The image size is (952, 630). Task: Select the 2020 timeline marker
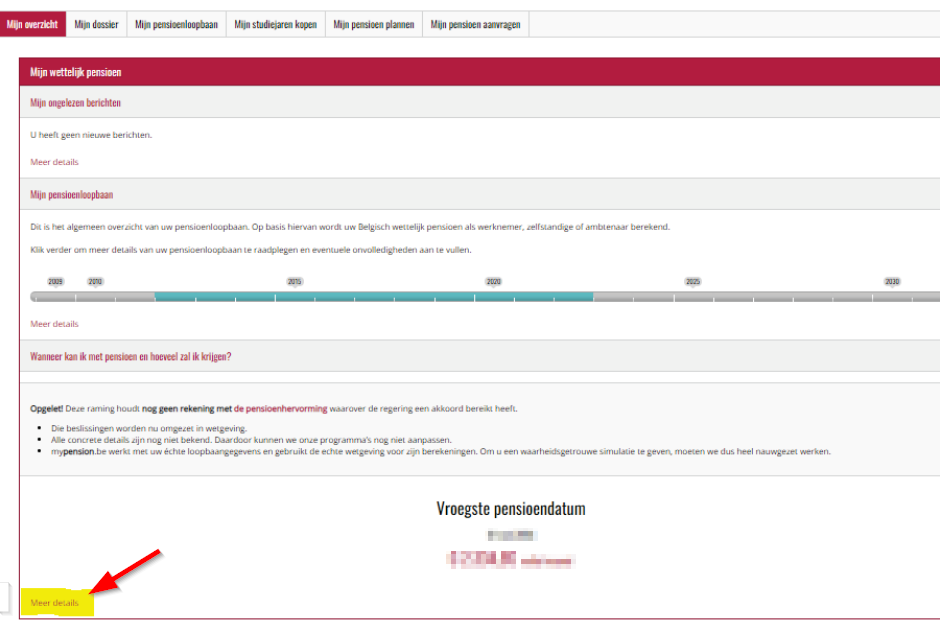click(494, 282)
